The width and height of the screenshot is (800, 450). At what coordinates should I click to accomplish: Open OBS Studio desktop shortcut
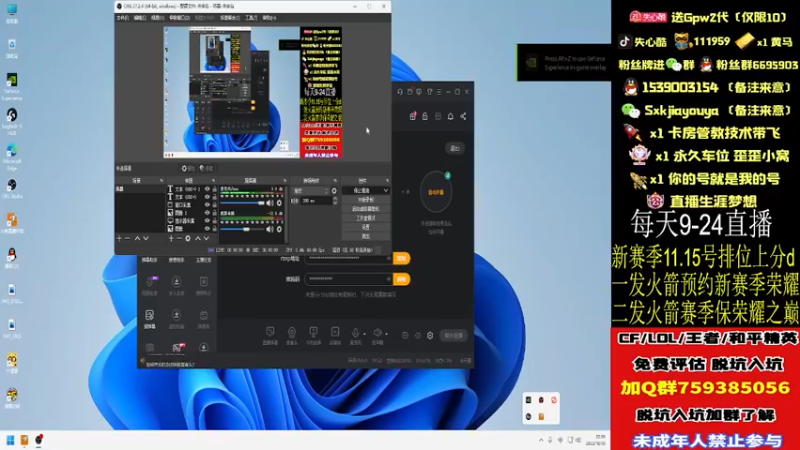click(x=12, y=188)
